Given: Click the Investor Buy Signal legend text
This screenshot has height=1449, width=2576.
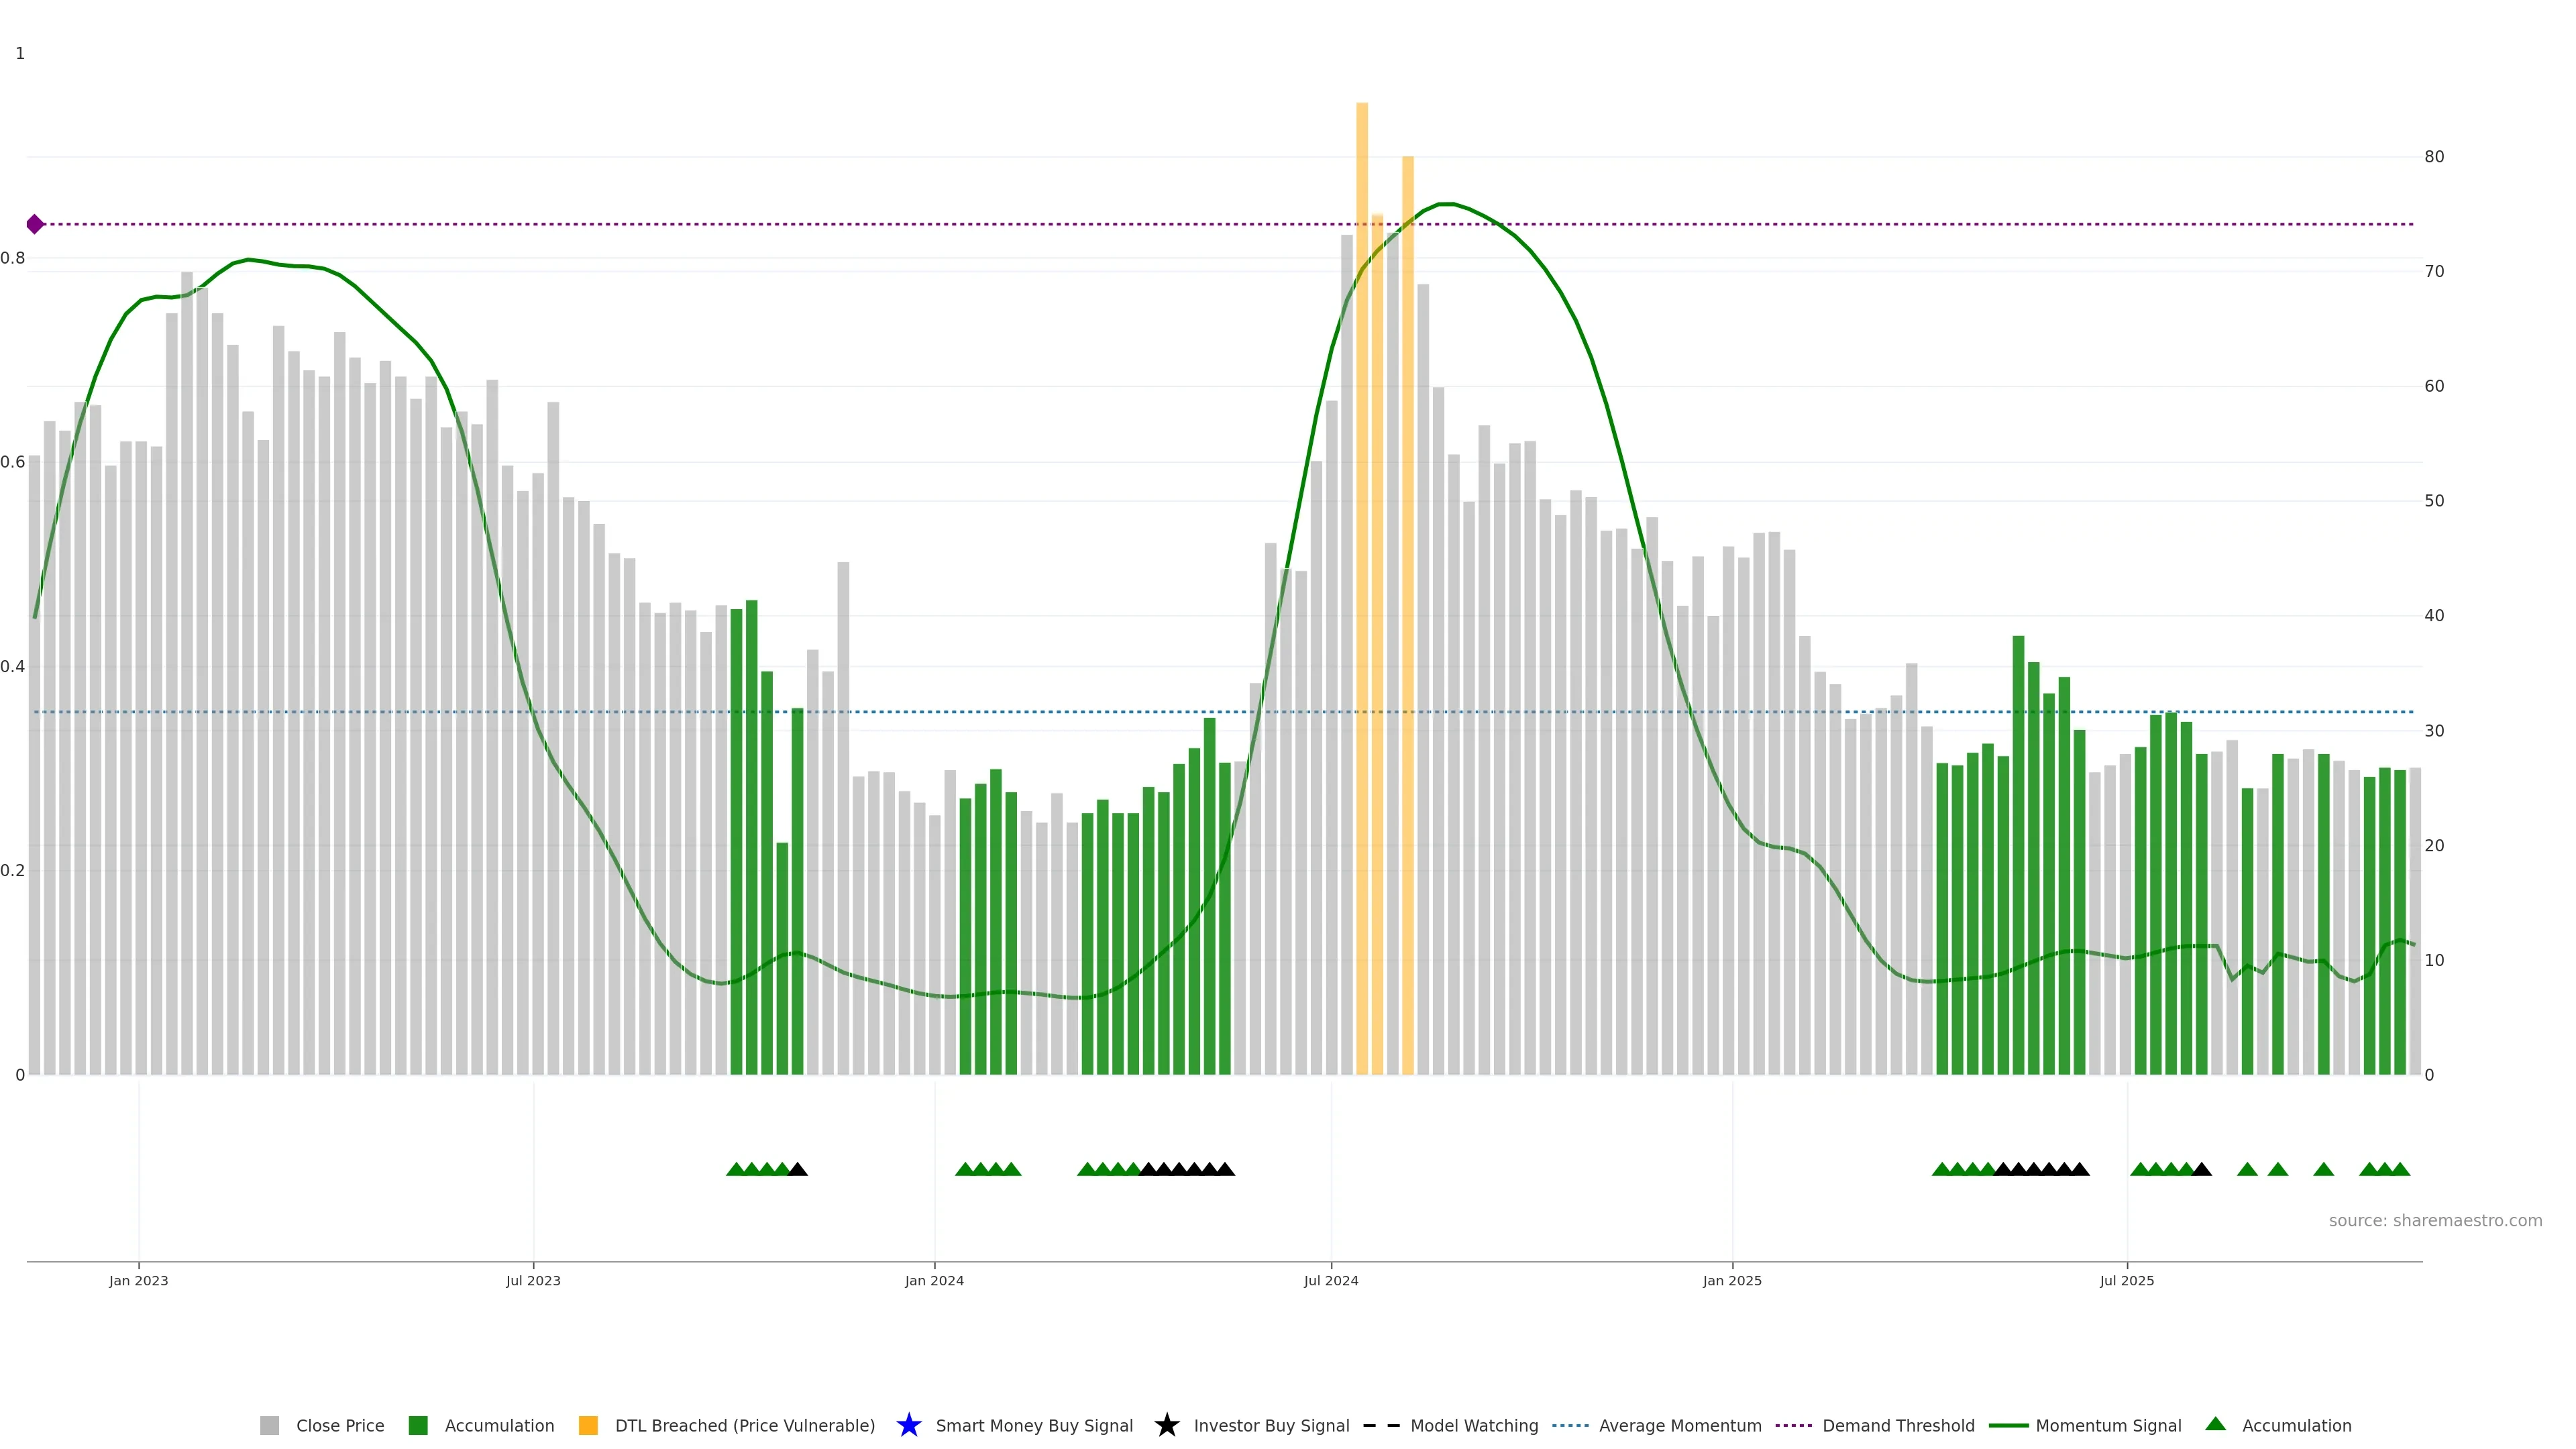Looking at the screenshot, I should pyautogui.click(x=1271, y=1426).
